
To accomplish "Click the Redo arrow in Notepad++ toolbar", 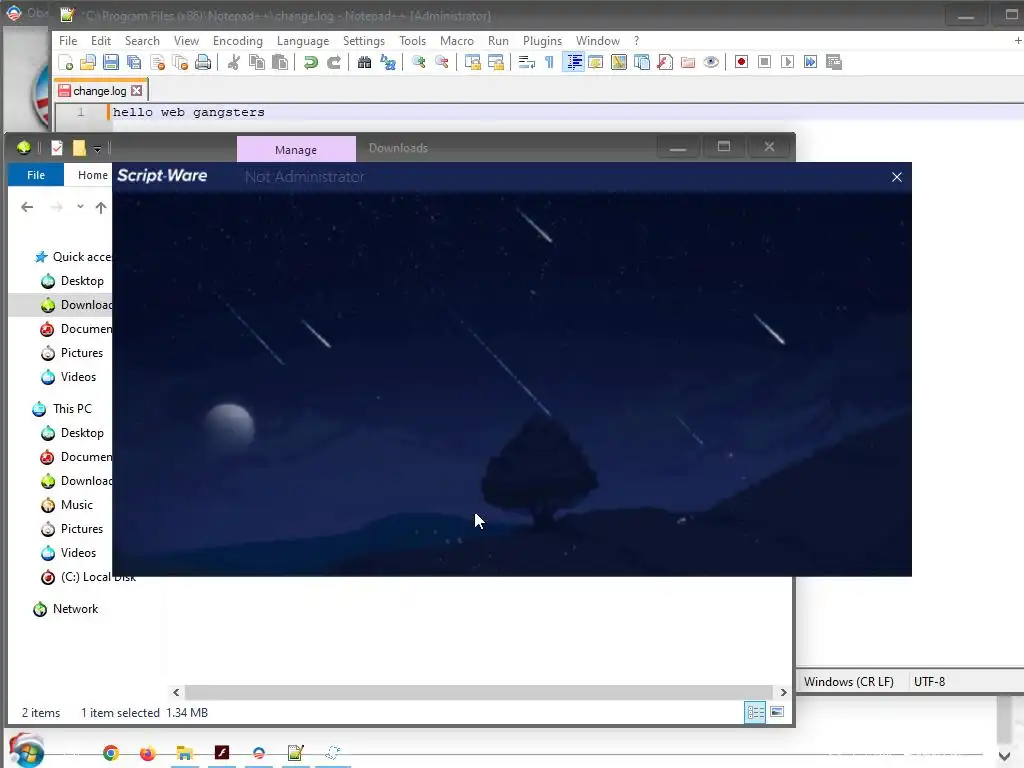I will pos(334,62).
